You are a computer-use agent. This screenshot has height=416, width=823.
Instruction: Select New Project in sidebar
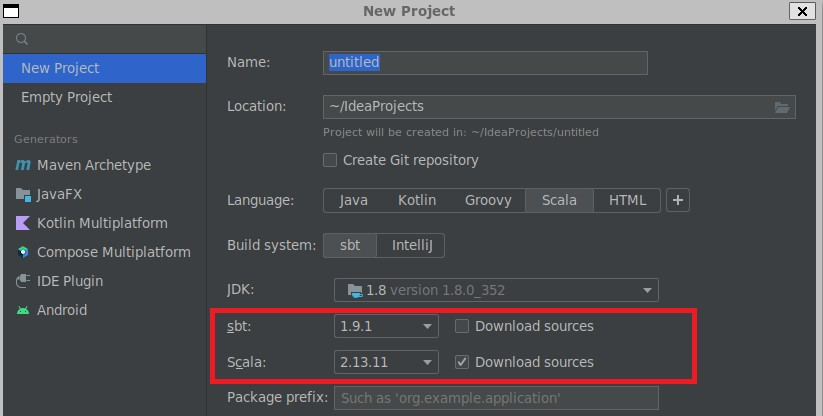pyautogui.click(x=104, y=68)
